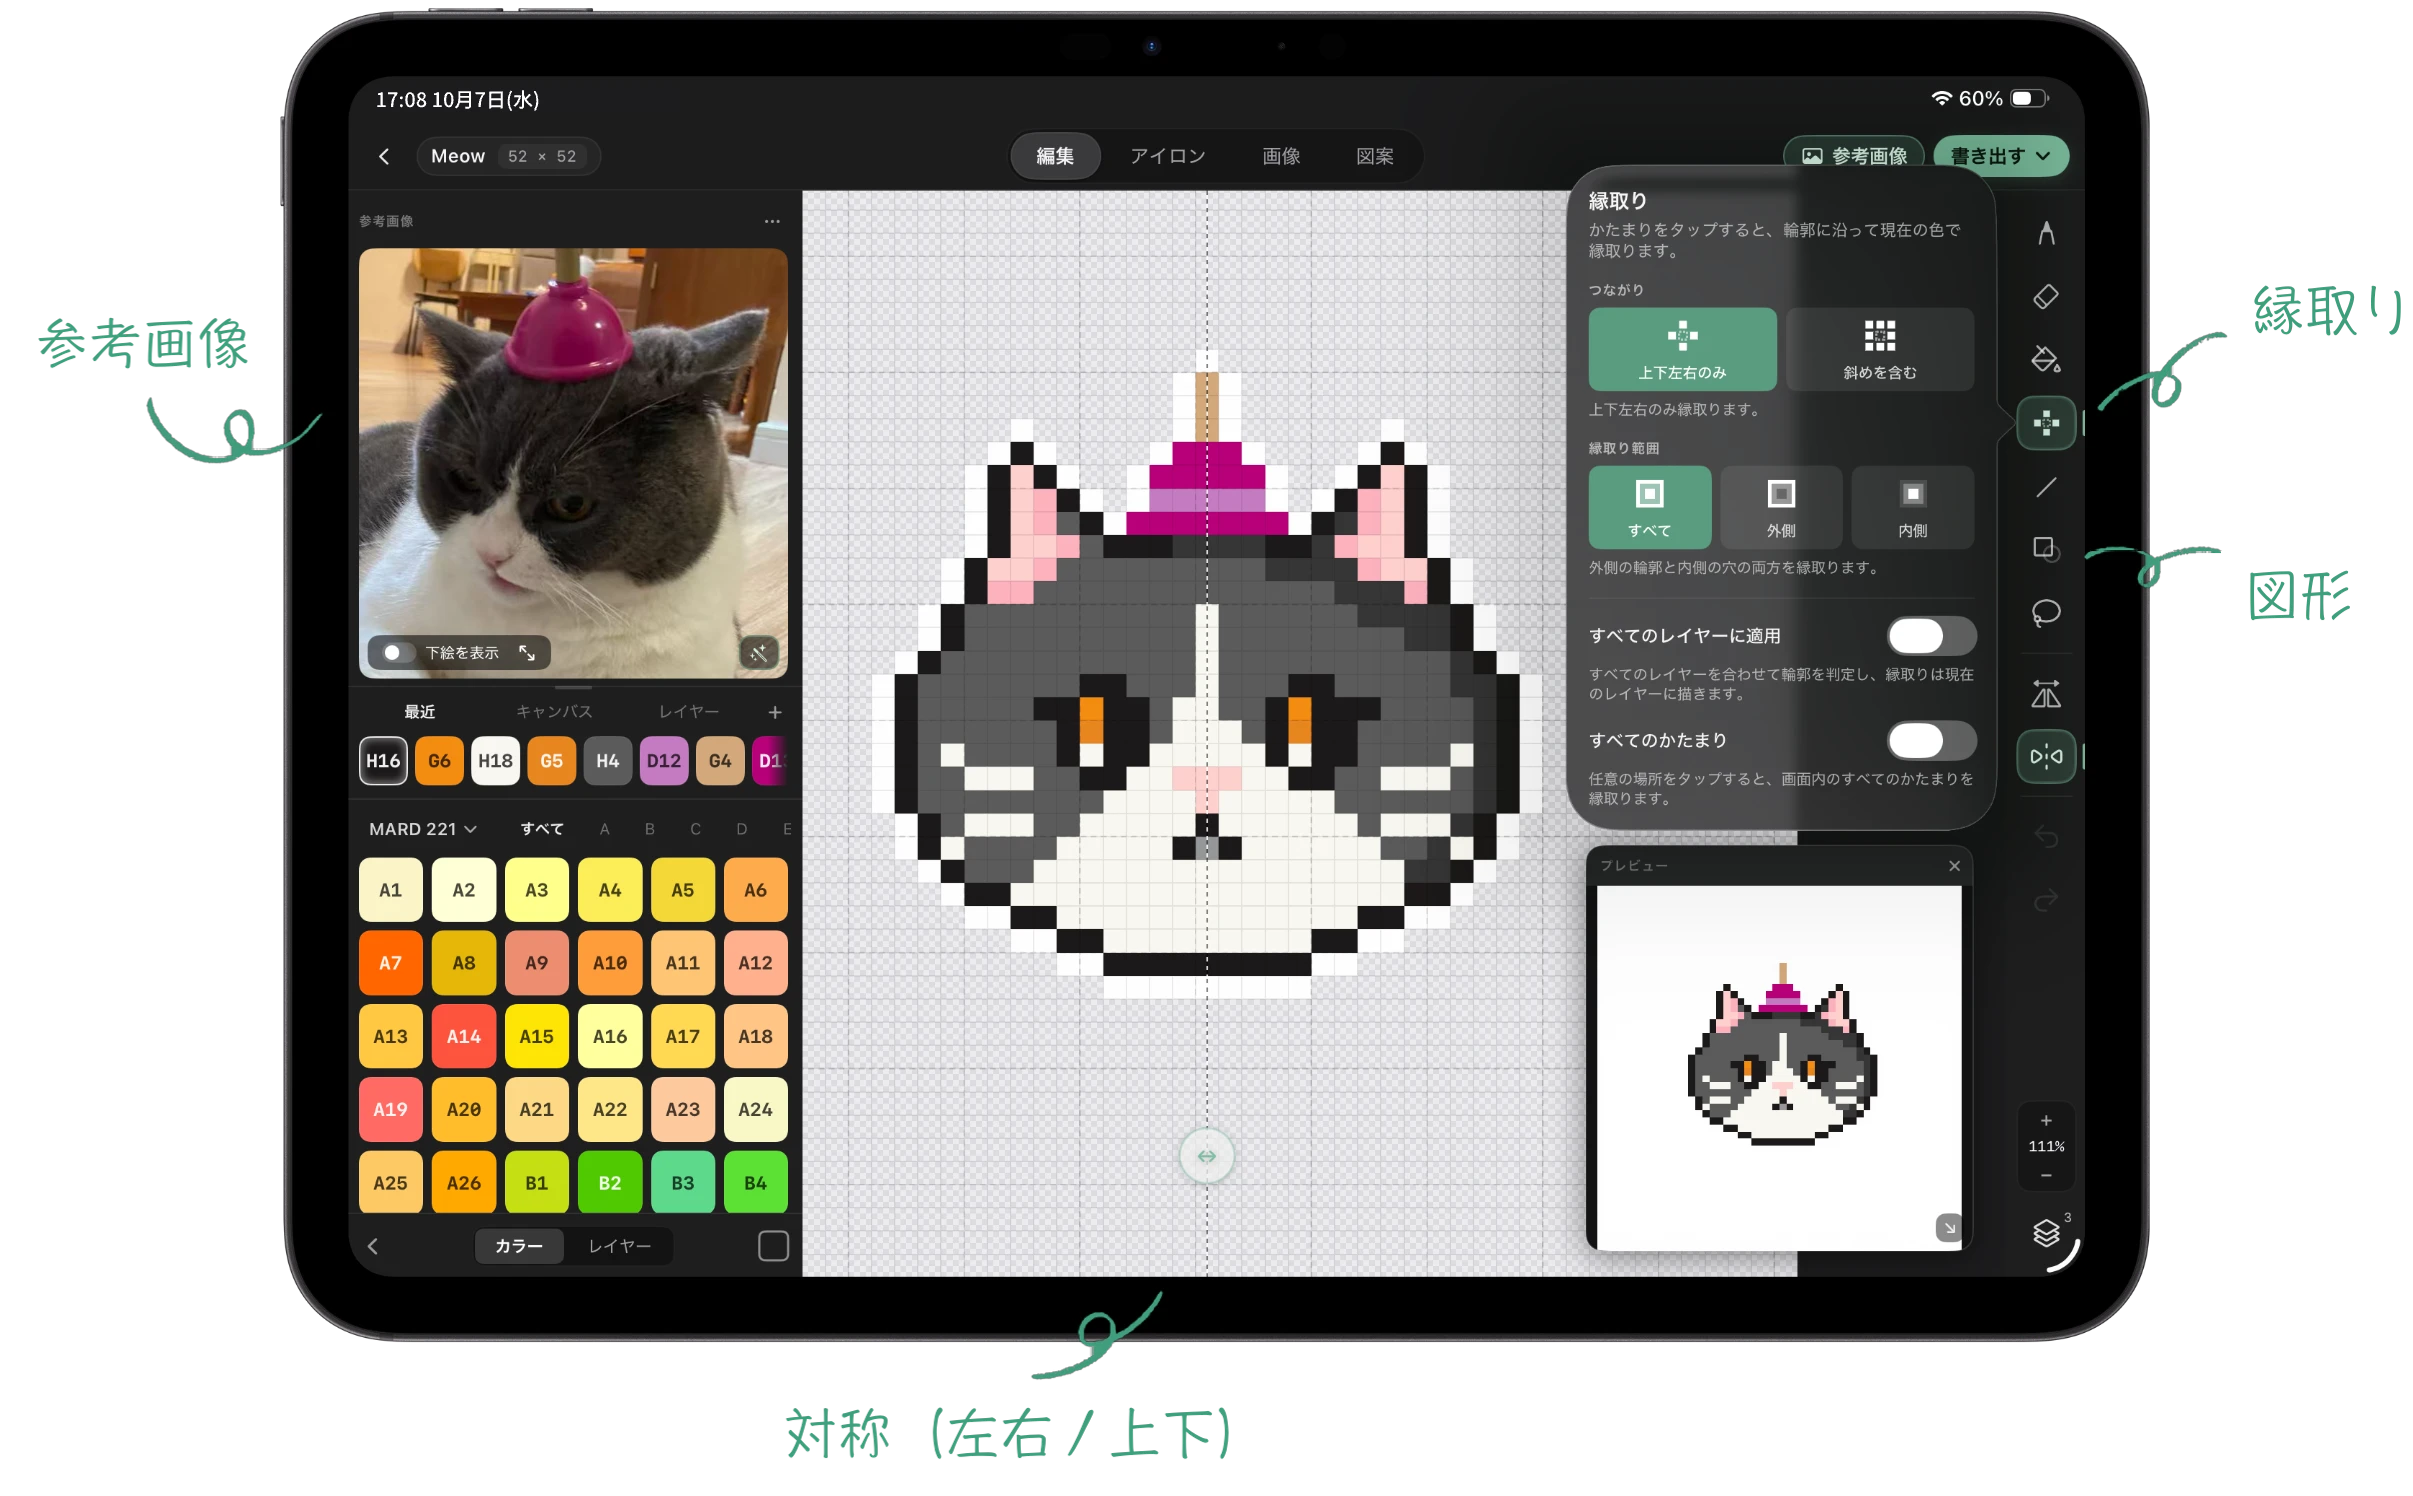Zoom out with the minus button
This screenshot has width=2413, height=1496.
tap(2045, 1175)
